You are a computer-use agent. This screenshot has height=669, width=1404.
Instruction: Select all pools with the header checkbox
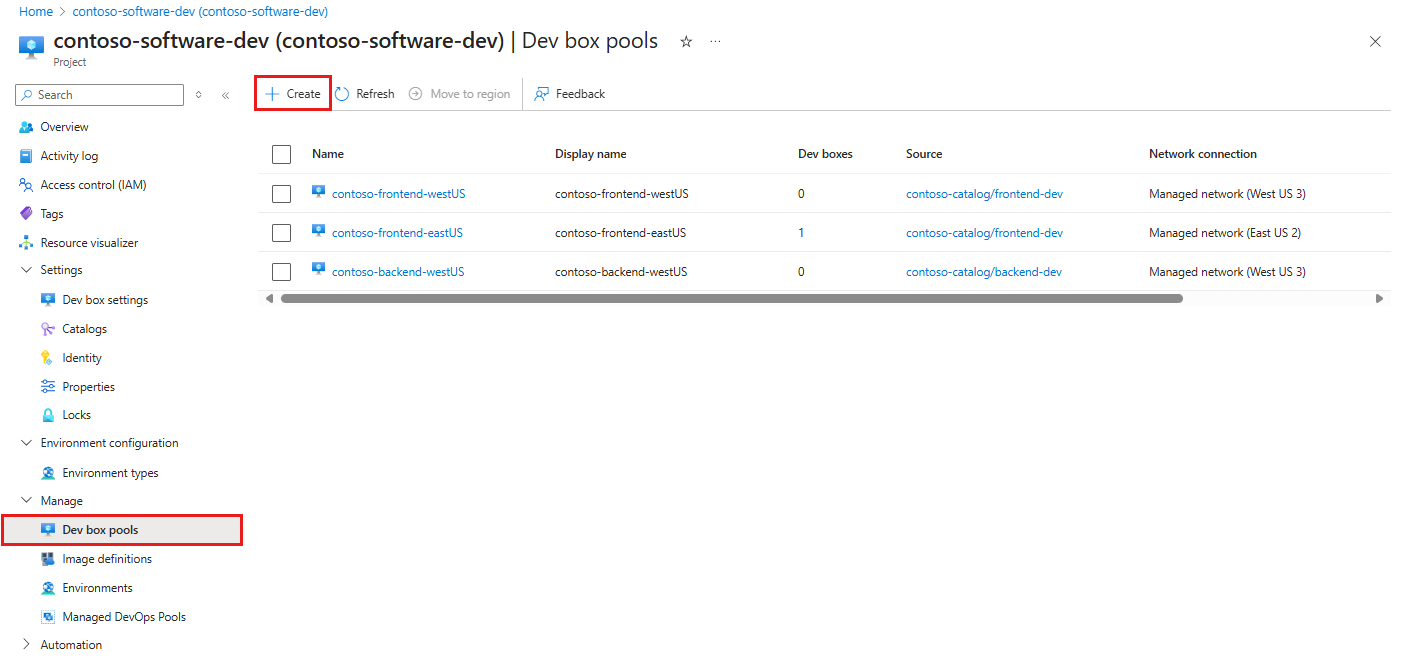(281, 154)
